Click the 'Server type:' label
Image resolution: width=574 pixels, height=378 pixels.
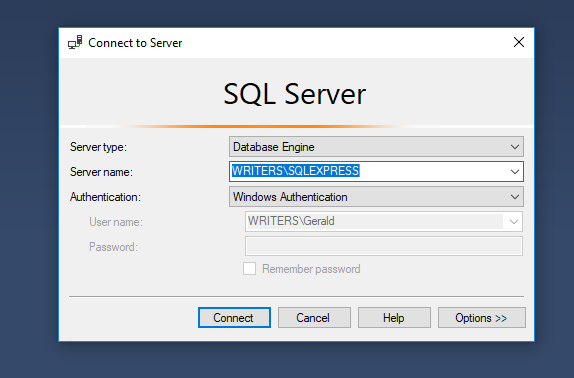click(x=98, y=147)
